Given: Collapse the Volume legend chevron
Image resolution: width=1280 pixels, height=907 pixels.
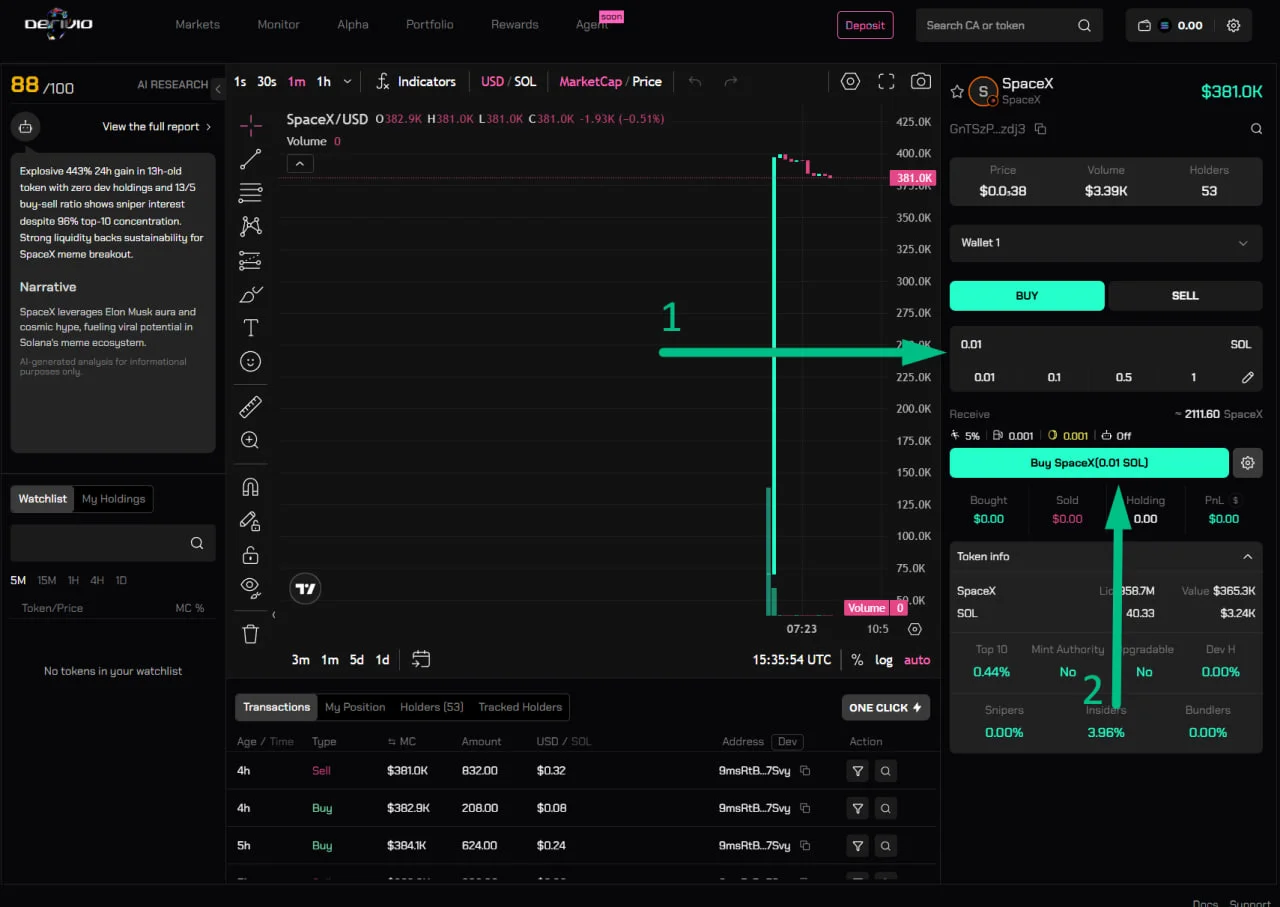Looking at the screenshot, I should pos(300,164).
